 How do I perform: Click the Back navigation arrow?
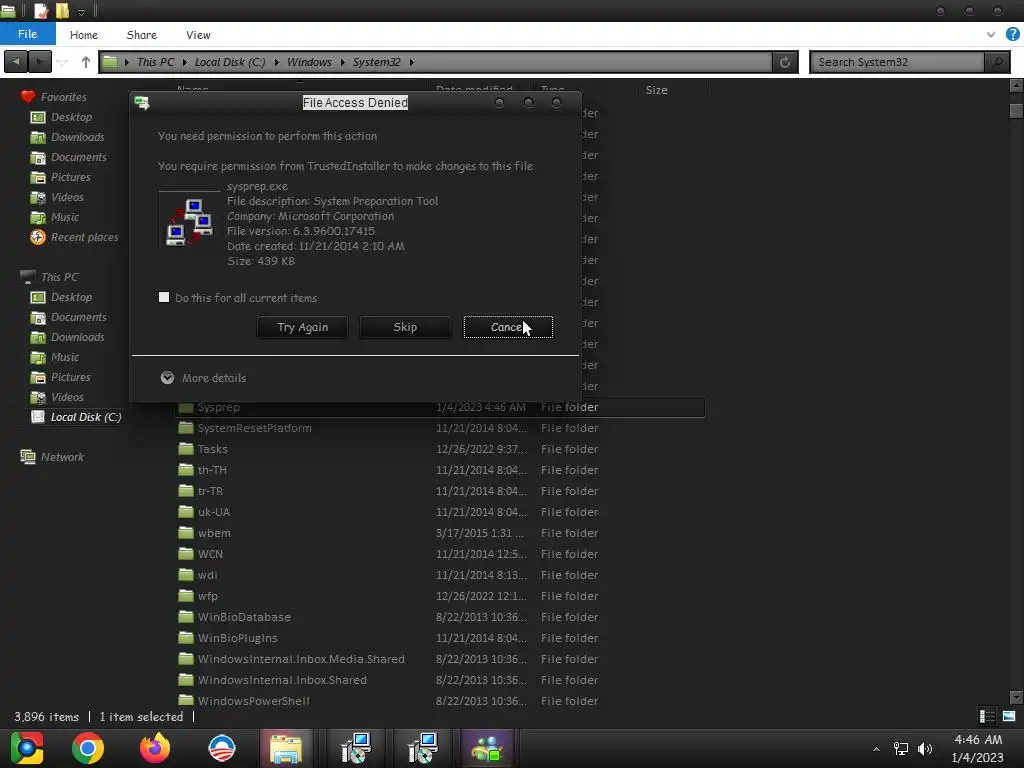click(16, 62)
